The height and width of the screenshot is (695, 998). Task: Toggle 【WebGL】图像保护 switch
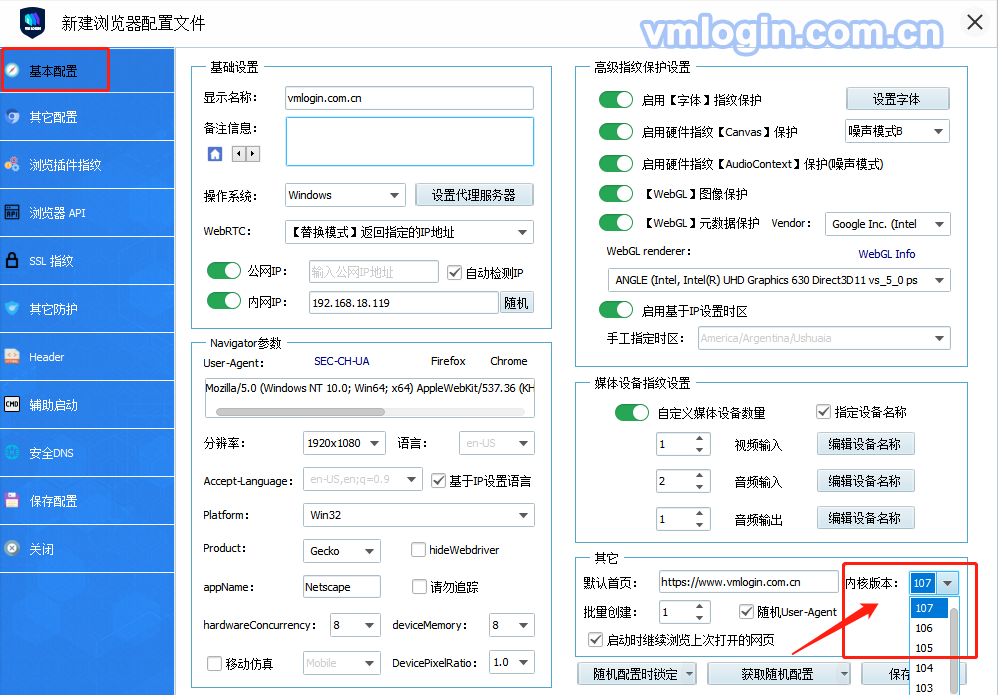tap(615, 193)
